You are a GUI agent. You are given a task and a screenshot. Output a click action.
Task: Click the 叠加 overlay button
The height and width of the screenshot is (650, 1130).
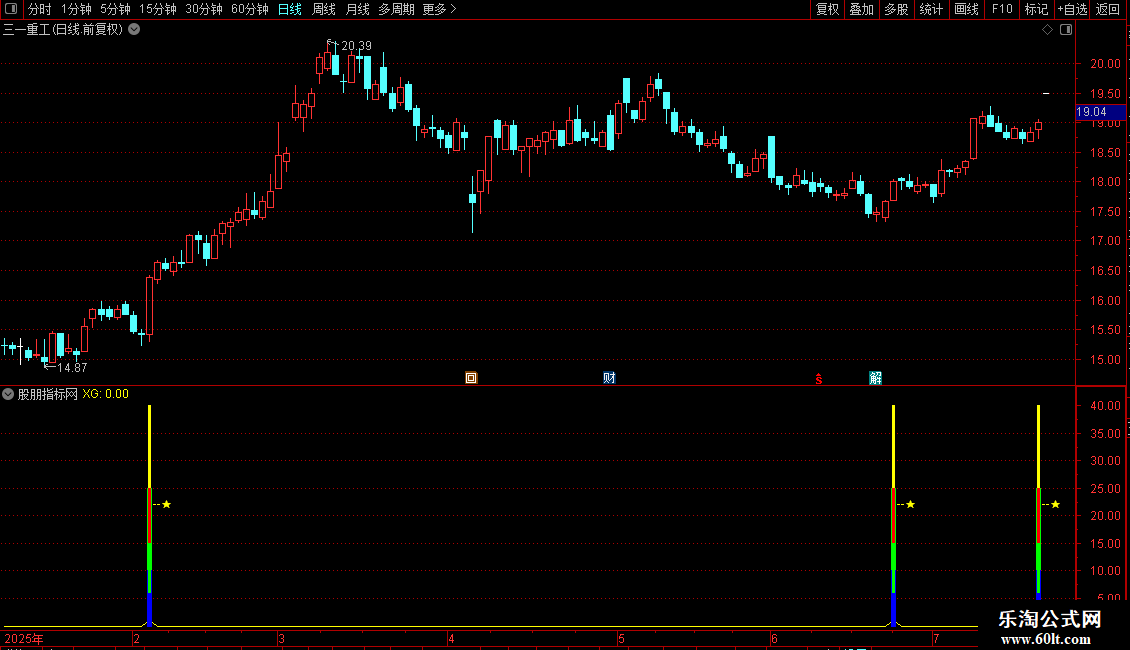862,9
